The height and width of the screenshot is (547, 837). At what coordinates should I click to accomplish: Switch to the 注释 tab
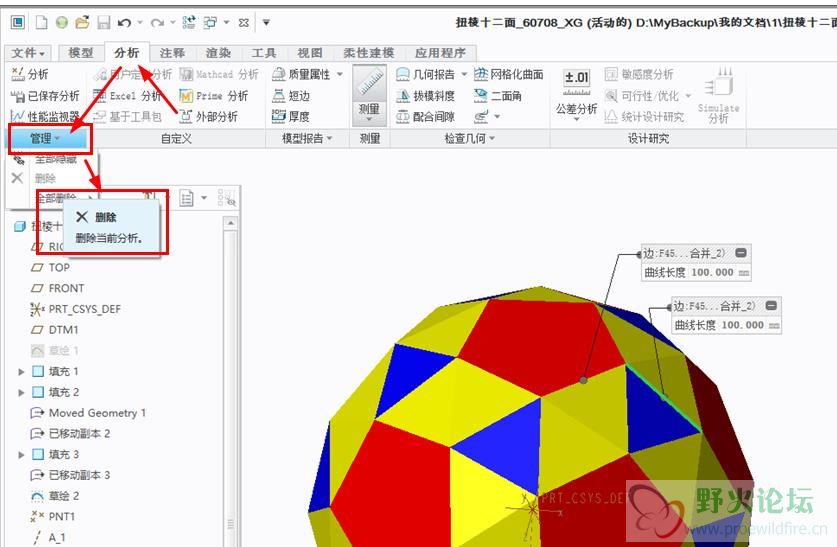click(172, 53)
